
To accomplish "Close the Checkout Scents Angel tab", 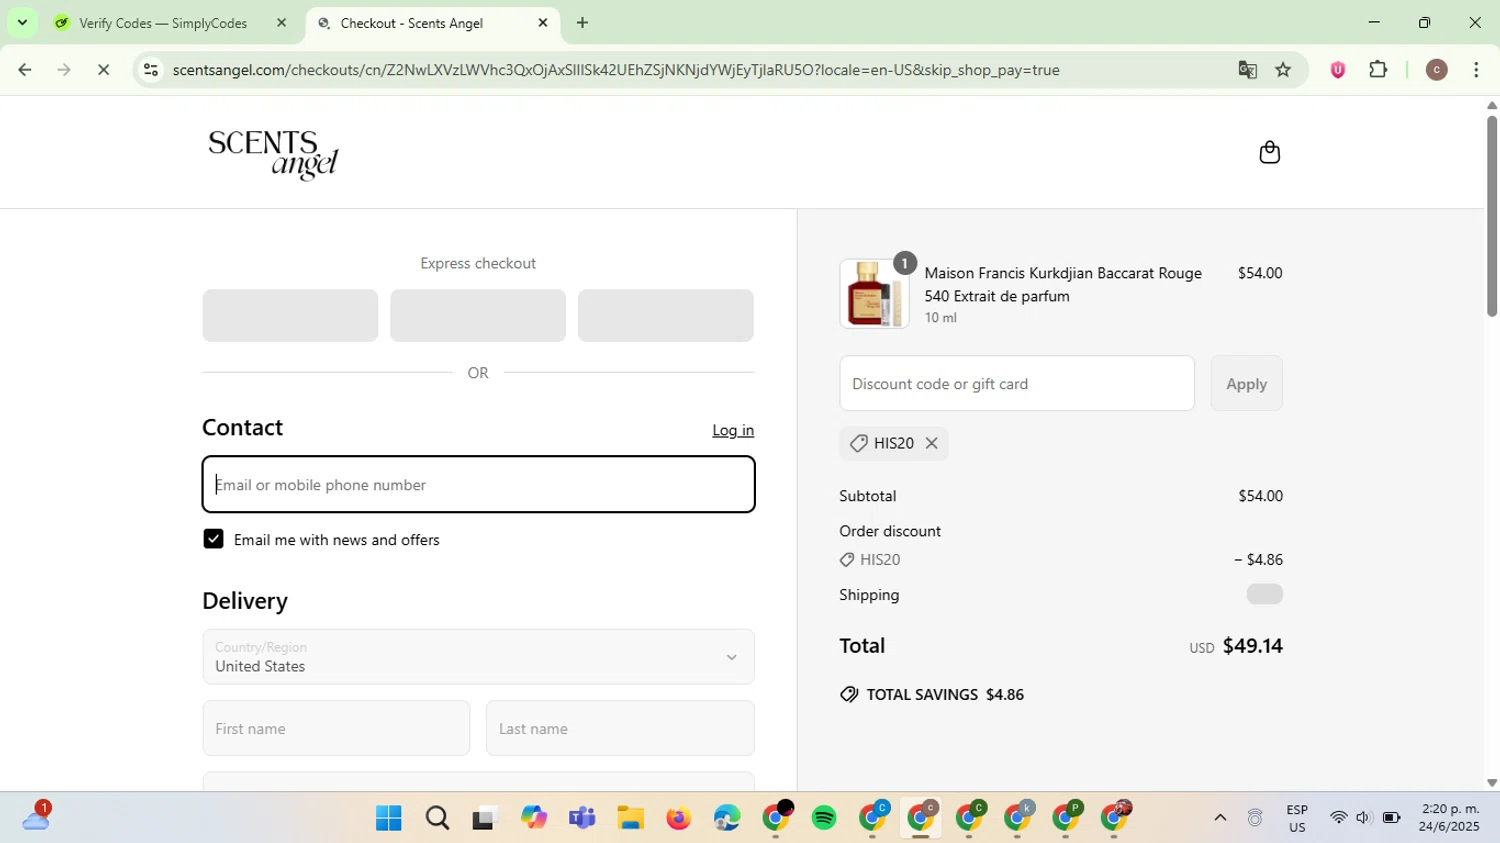I will [543, 23].
